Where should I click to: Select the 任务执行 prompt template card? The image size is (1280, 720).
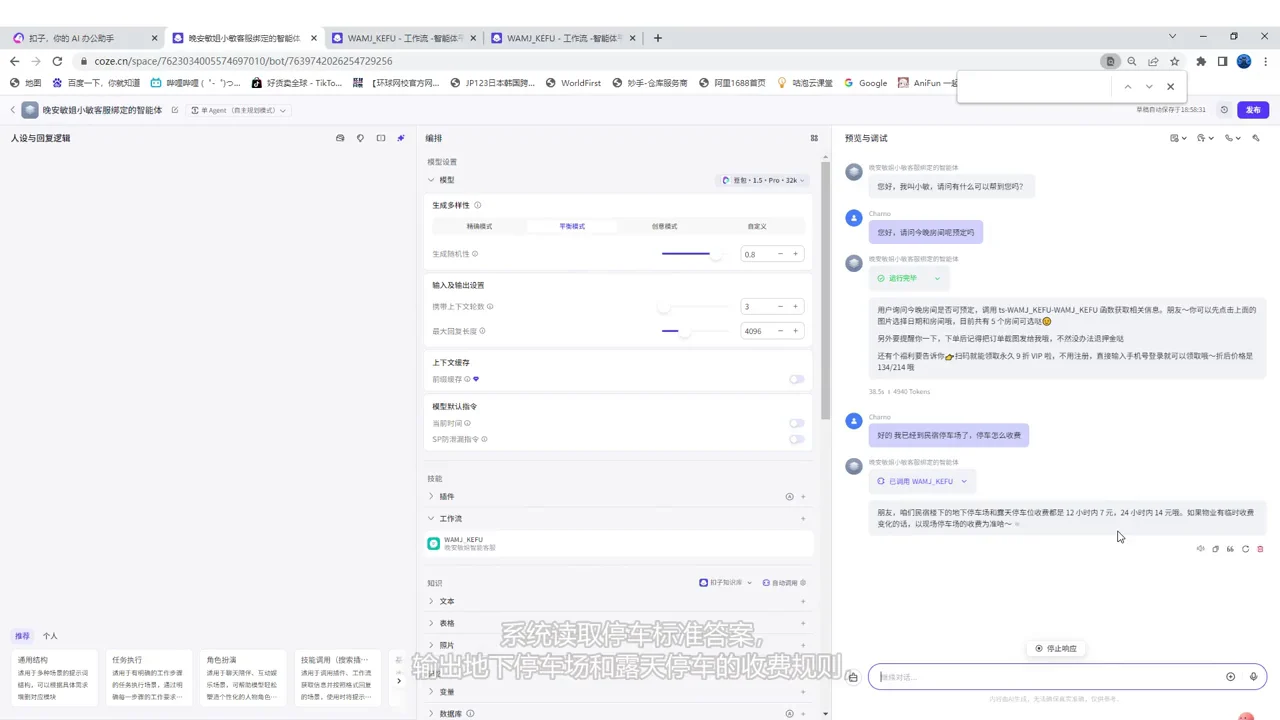pyautogui.click(x=149, y=678)
